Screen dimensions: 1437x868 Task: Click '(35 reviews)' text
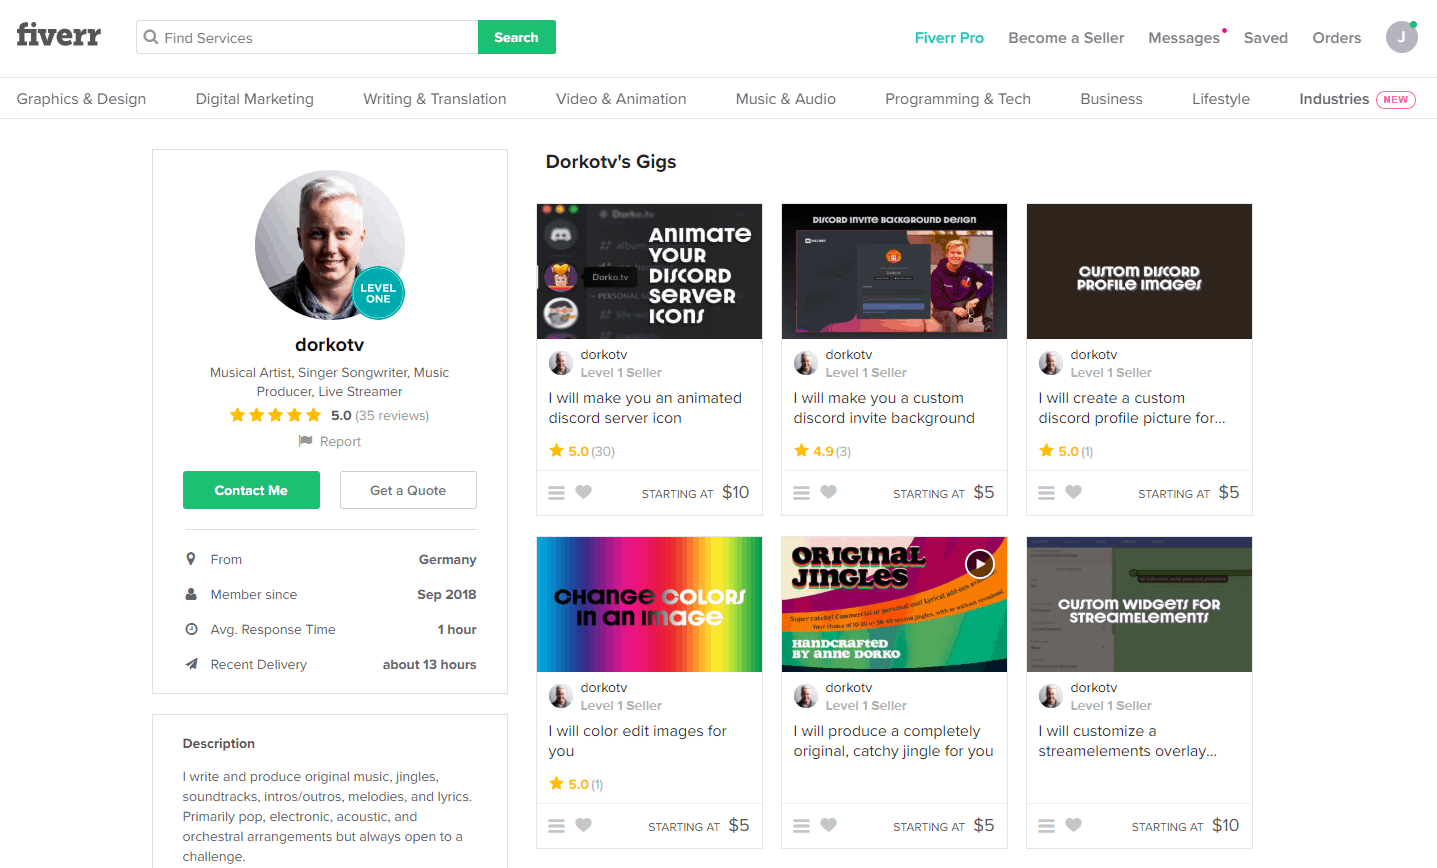pyautogui.click(x=392, y=415)
